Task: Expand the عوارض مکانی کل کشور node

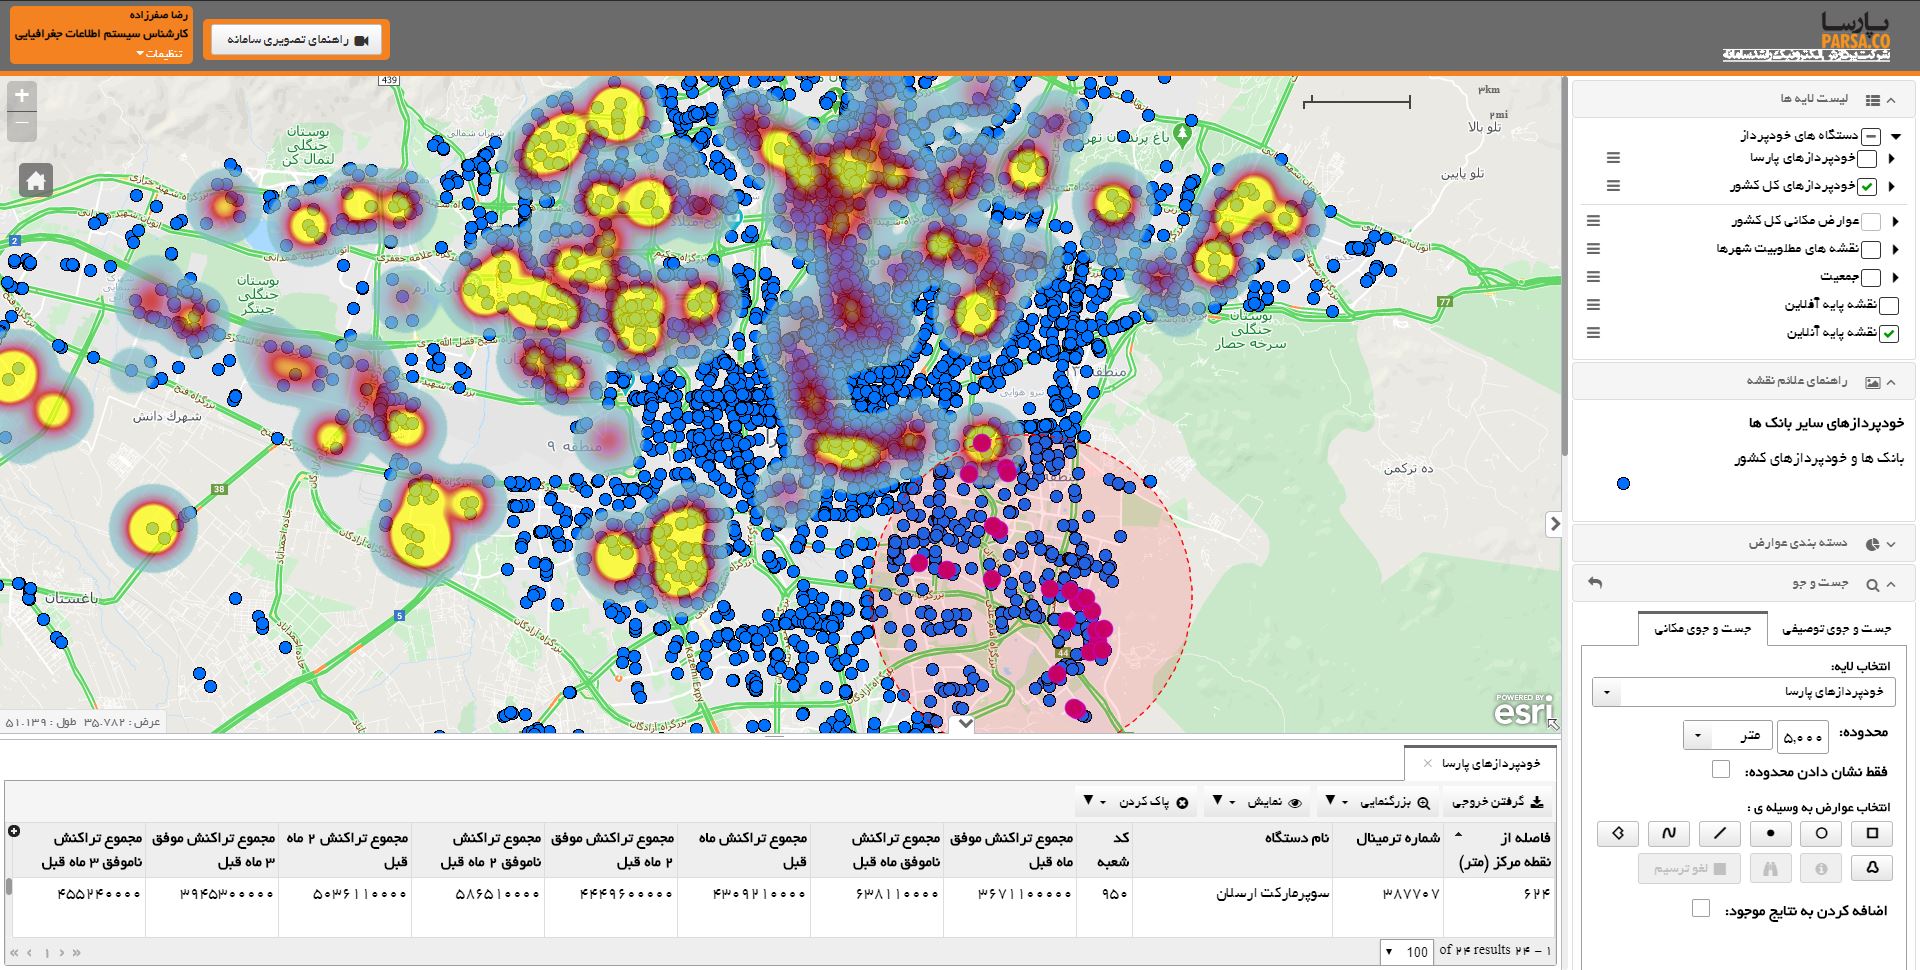Action: 1895,222
